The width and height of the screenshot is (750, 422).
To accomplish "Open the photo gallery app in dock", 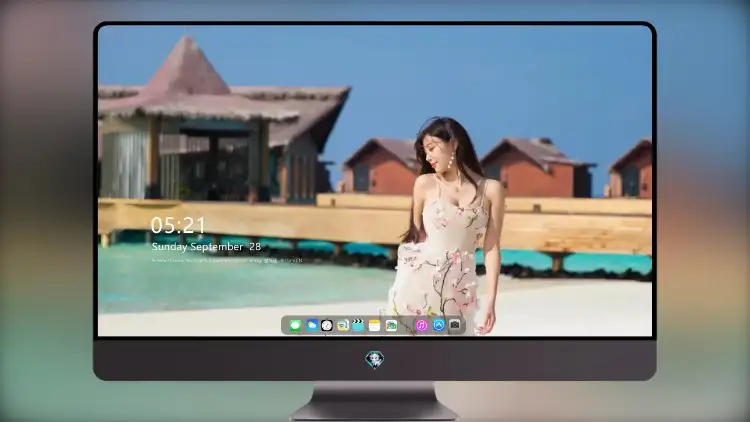I will point(391,325).
